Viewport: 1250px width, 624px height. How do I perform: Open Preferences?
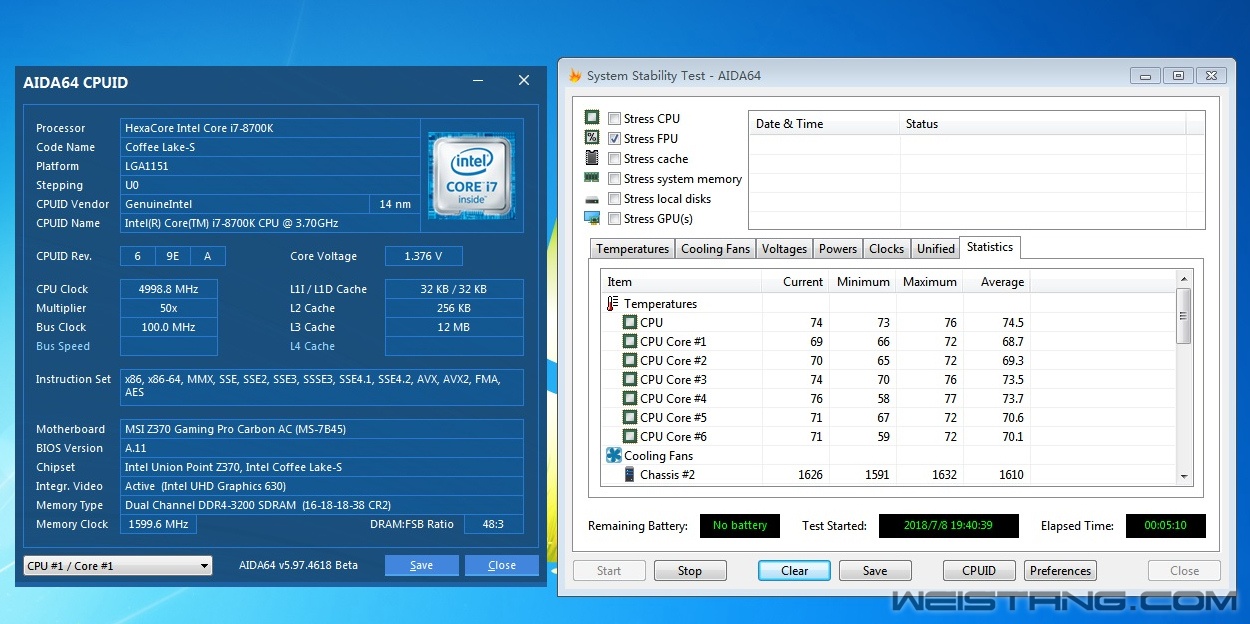(1061, 571)
